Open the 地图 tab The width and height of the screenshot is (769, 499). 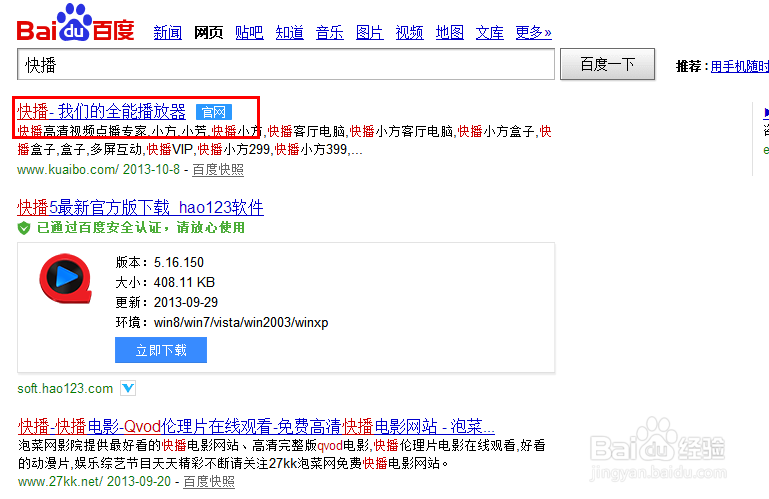click(450, 33)
